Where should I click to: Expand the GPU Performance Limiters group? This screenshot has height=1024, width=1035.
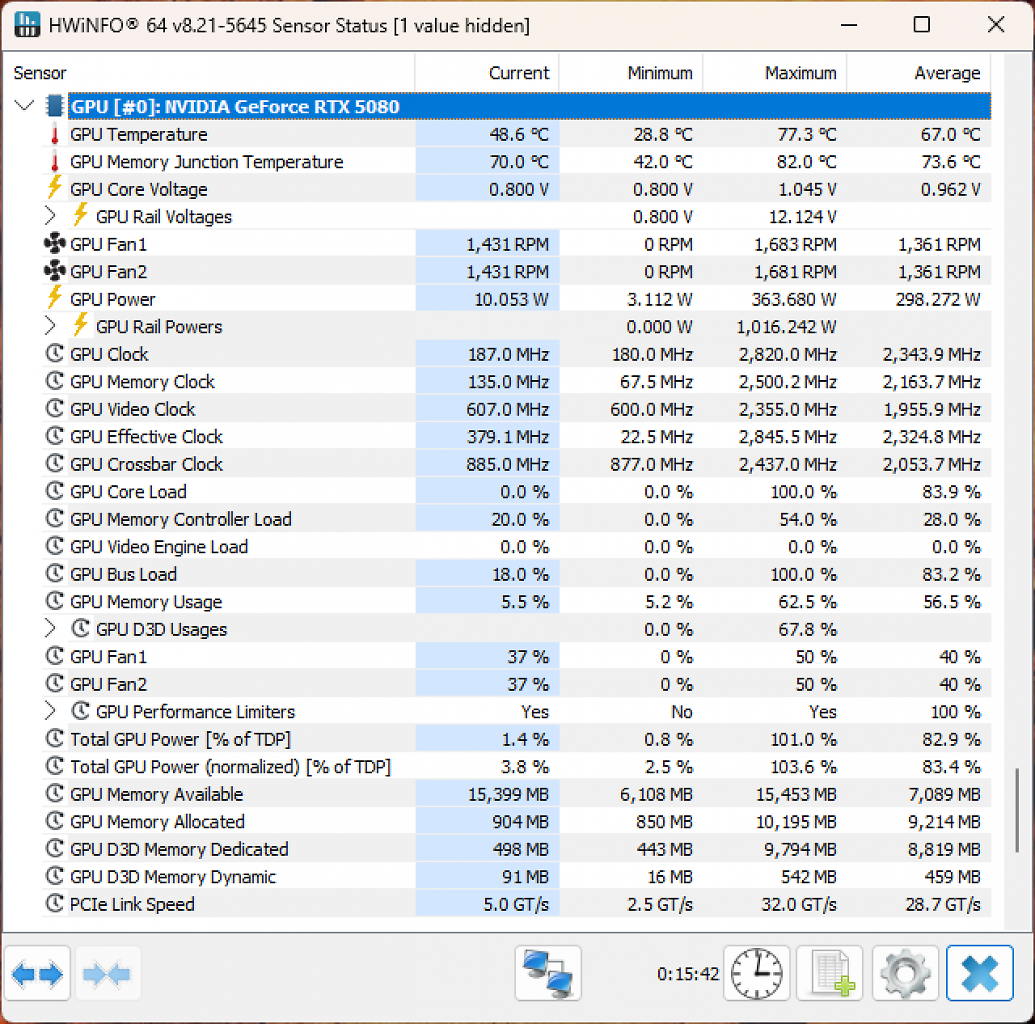pyautogui.click(x=50, y=711)
